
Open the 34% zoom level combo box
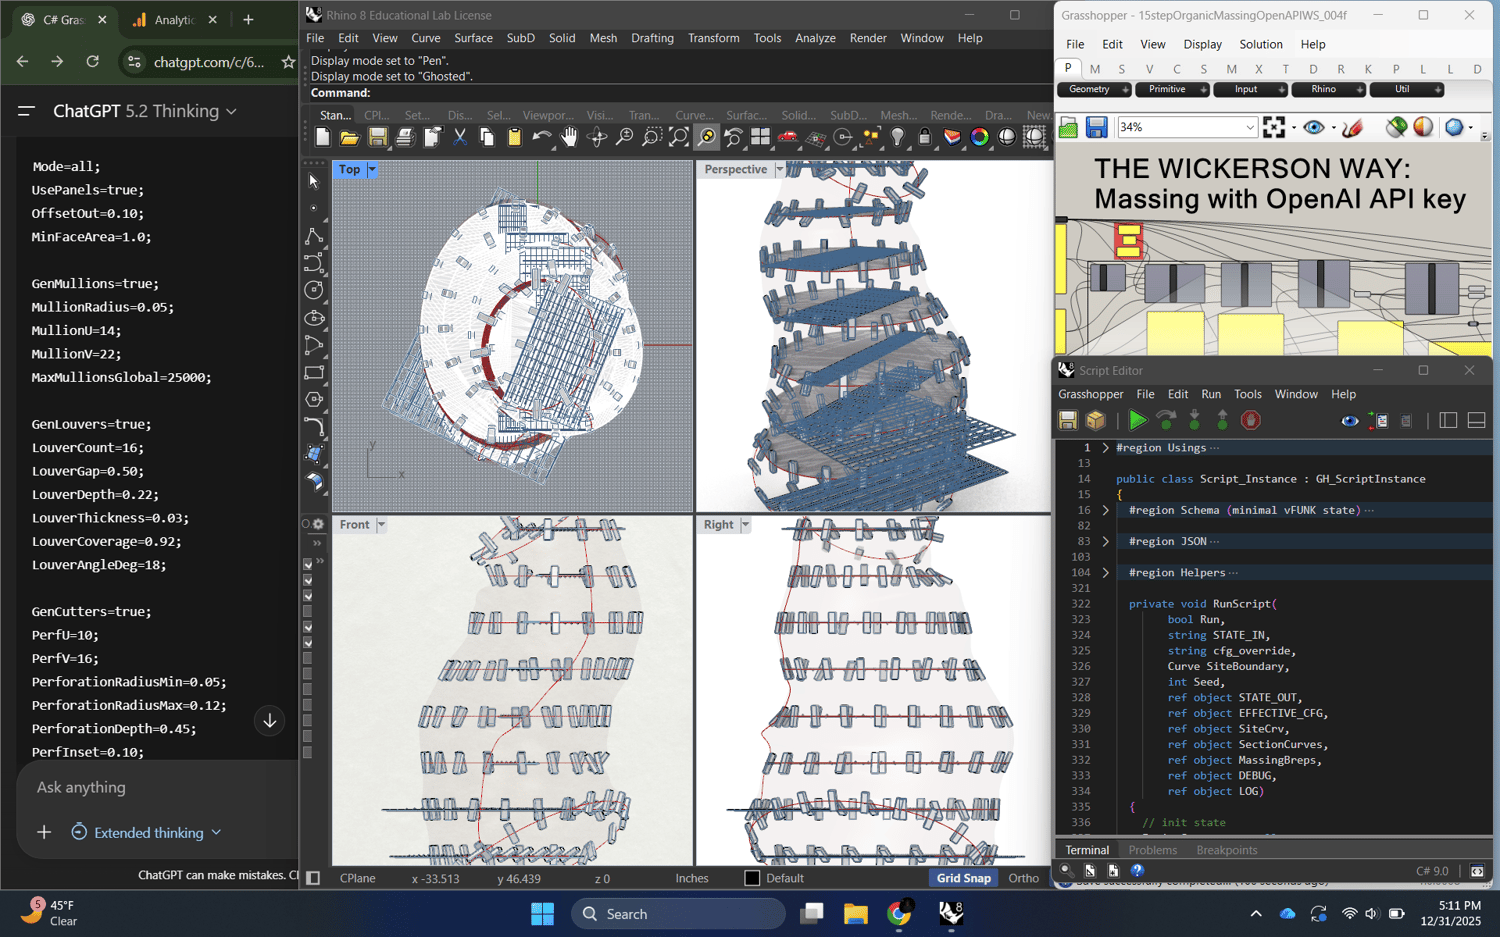coord(1187,127)
